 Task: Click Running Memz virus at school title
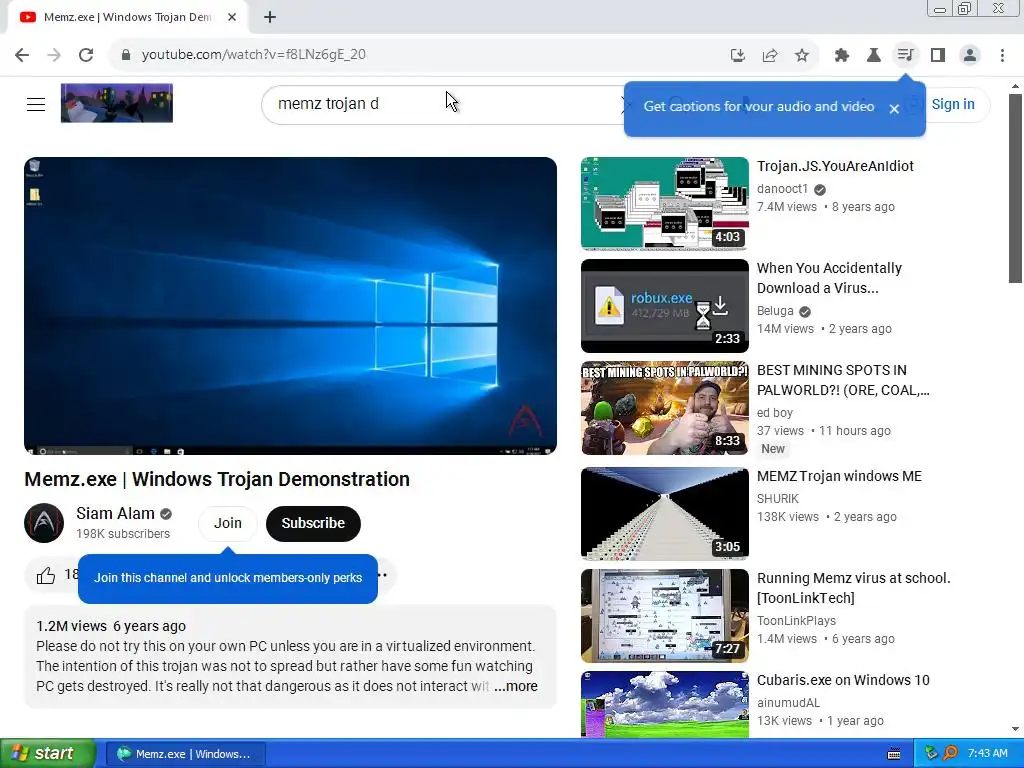pyautogui.click(x=854, y=588)
